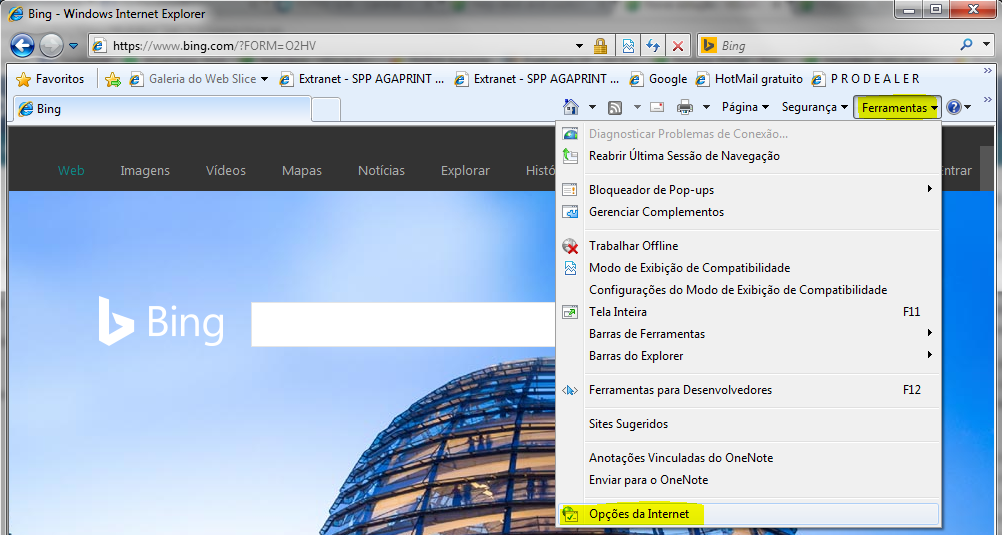Viewport: 1002px width, 535px height.
Task: Expand Galeria do Web Slice dropdown arrow
Action: (265, 79)
